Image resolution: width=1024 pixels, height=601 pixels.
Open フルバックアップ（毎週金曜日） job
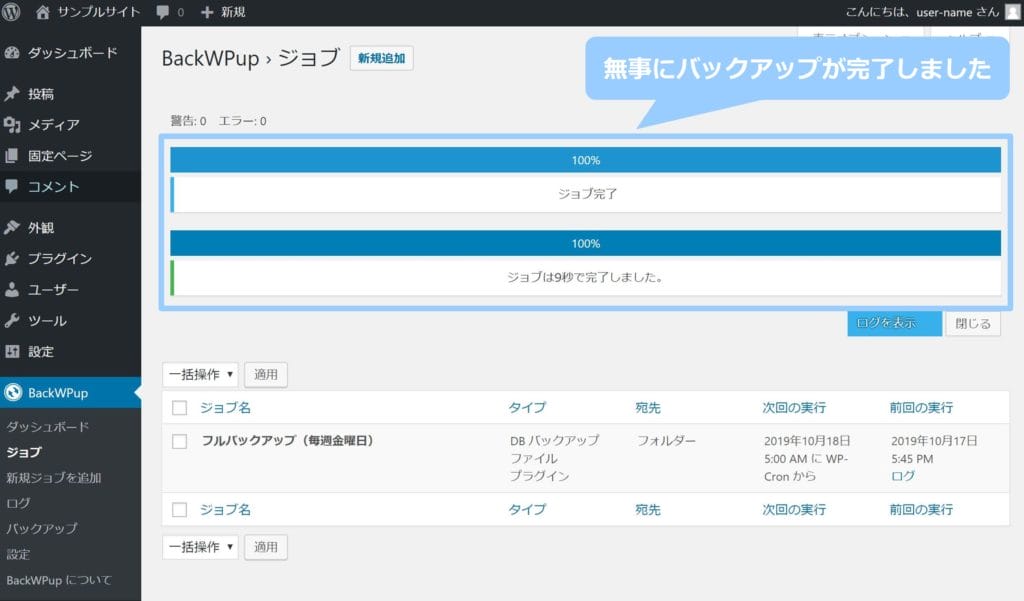[x=287, y=440]
